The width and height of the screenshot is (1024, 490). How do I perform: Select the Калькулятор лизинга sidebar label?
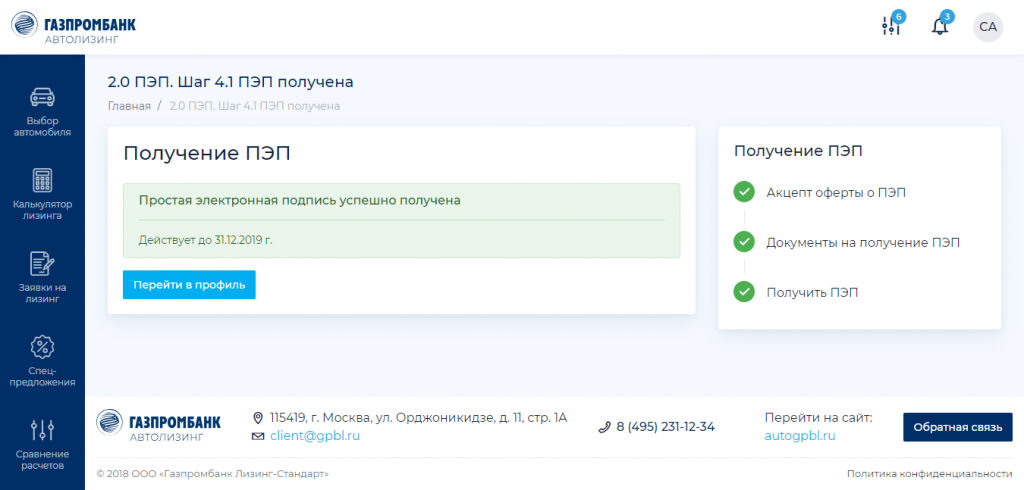[x=42, y=210]
